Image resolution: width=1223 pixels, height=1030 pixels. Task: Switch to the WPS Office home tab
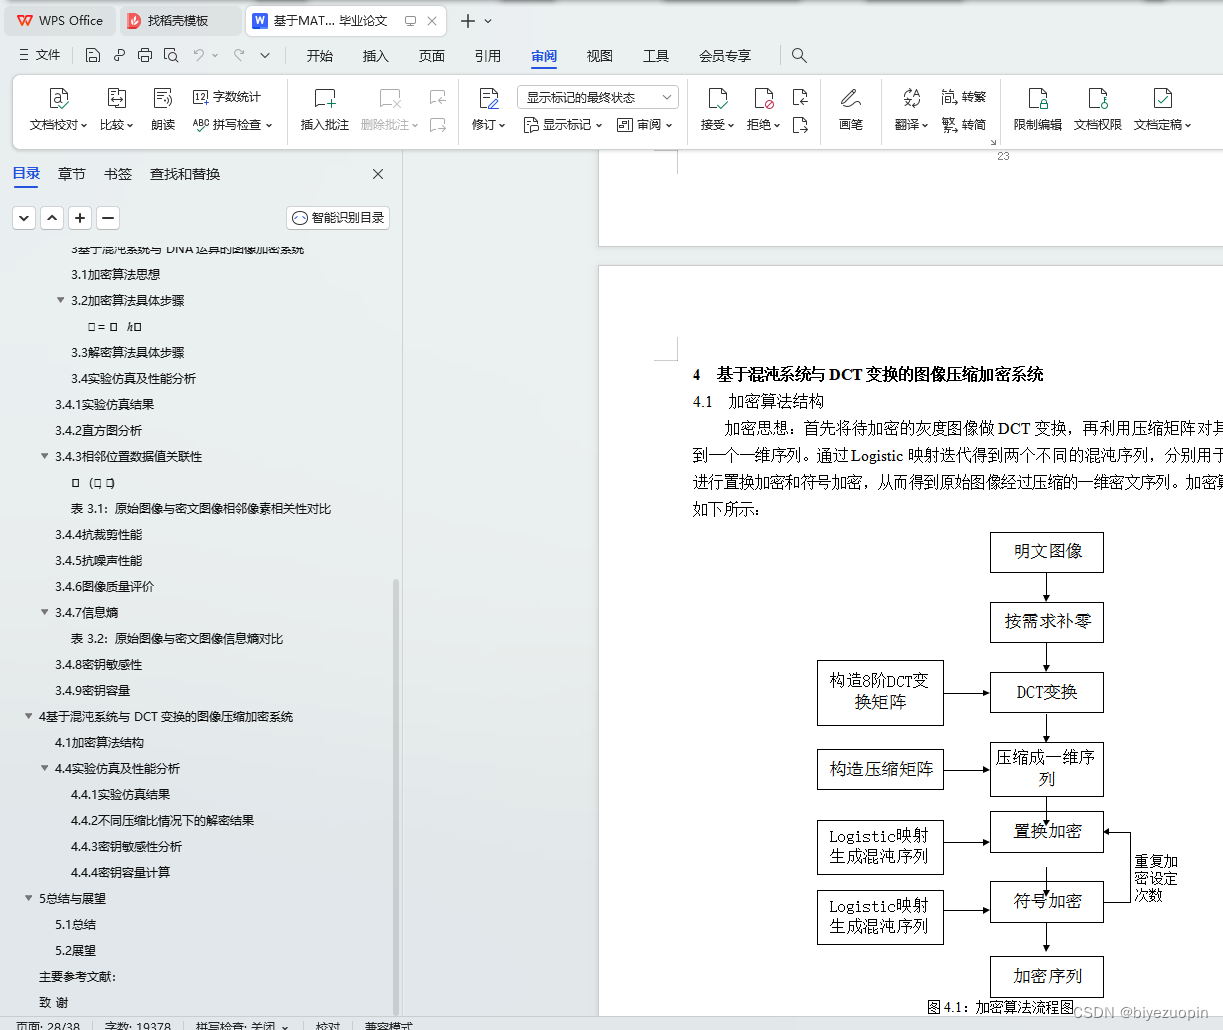(x=60, y=21)
